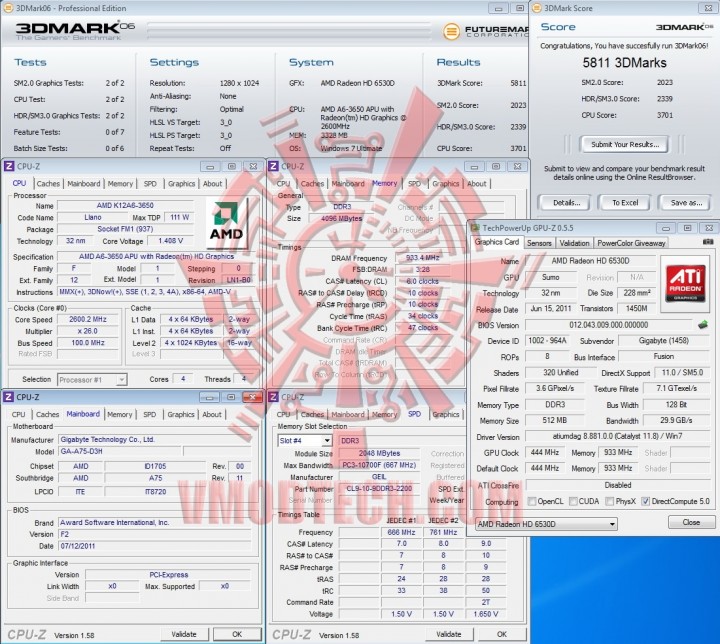Click the BIOS Date 07/12/2011 field
The width and height of the screenshot is (720, 644).
click(x=155, y=546)
